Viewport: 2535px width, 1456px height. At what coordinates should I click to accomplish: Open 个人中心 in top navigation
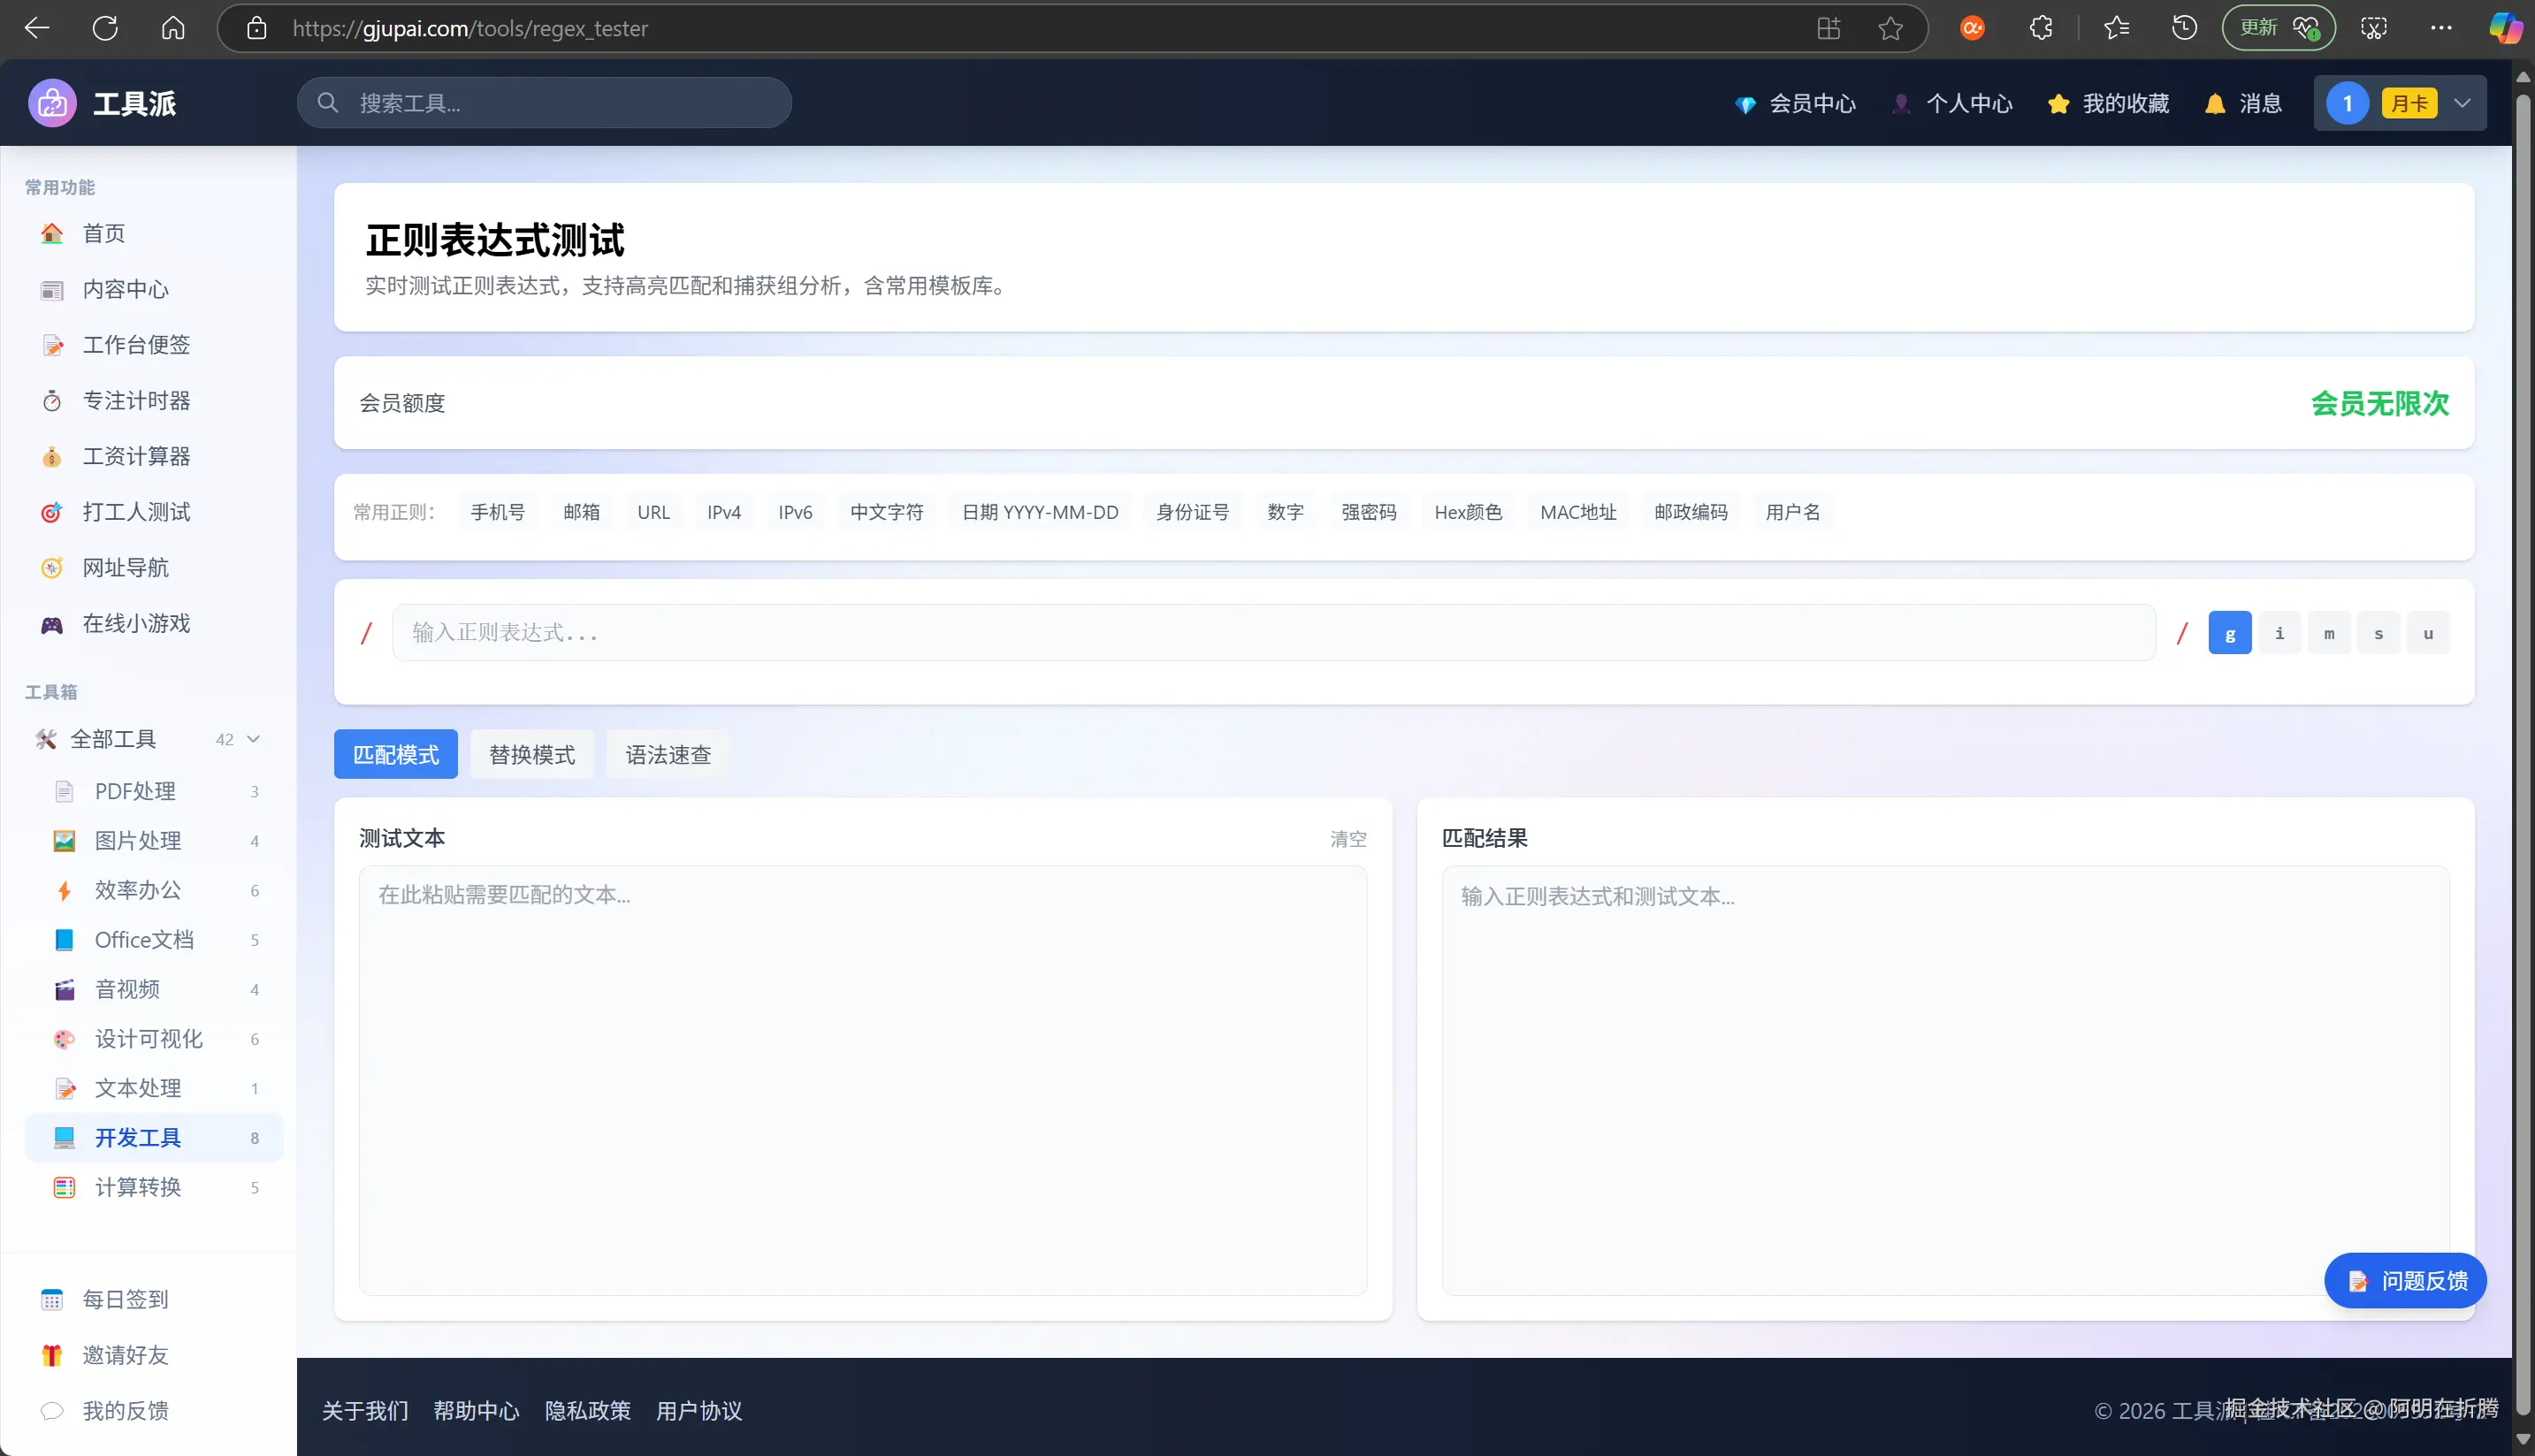coord(1951,103)
